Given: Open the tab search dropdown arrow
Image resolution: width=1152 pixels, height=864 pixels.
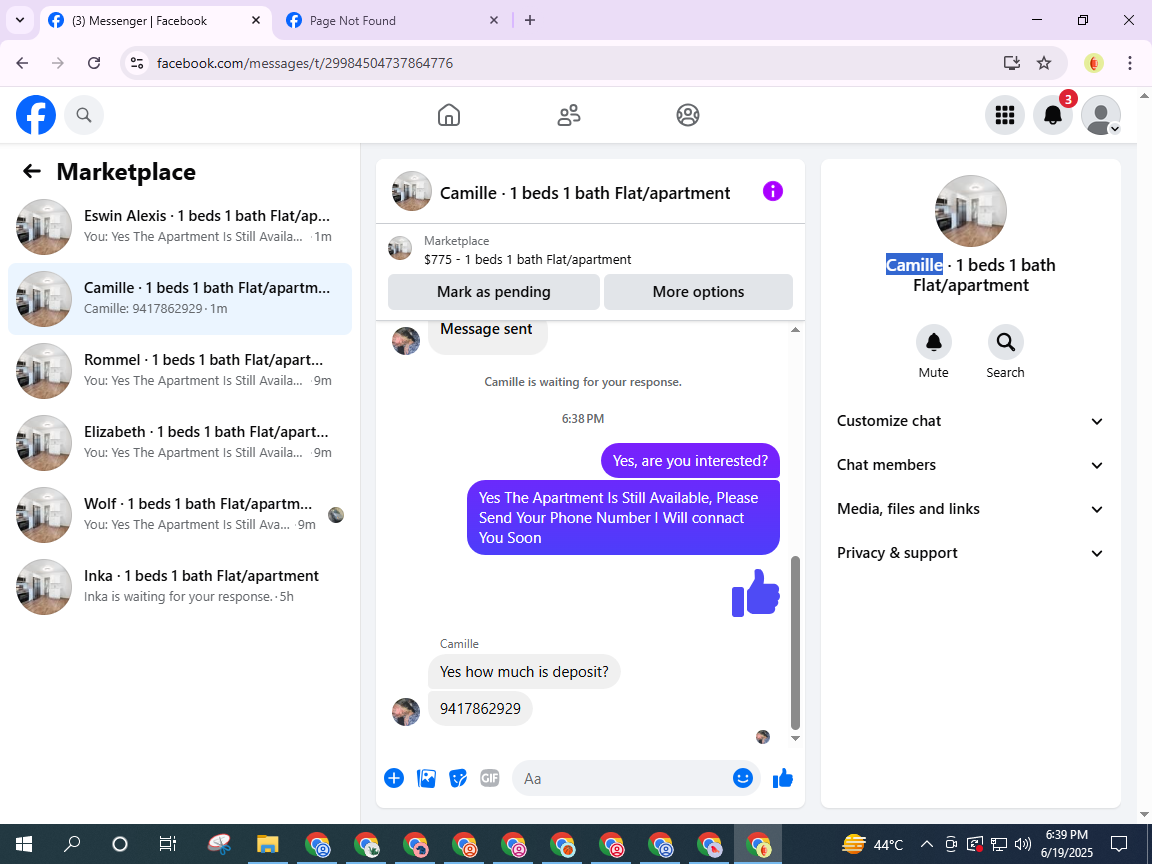Looking at the screenshot, I should coord(20,21).
